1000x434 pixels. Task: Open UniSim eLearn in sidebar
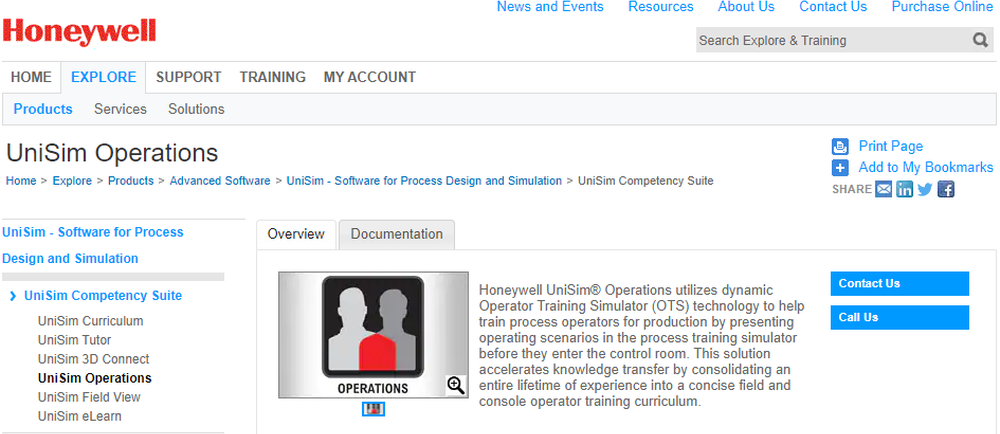80,416
